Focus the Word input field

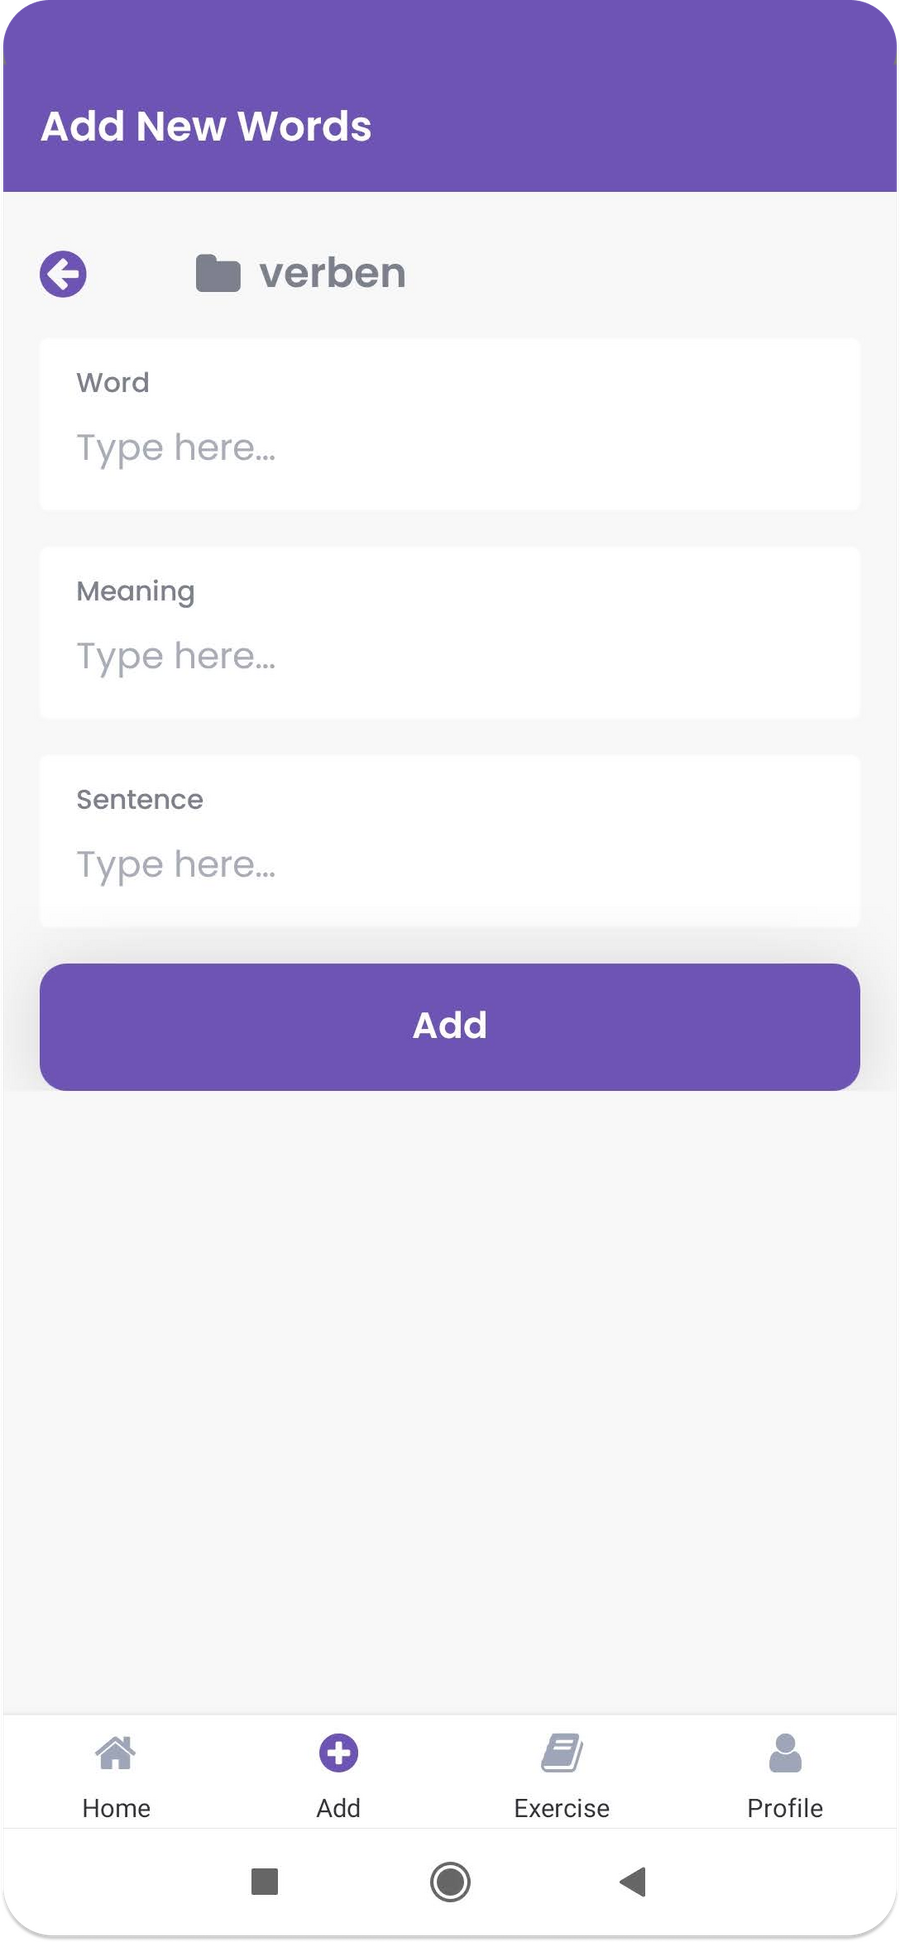point(450,448)
